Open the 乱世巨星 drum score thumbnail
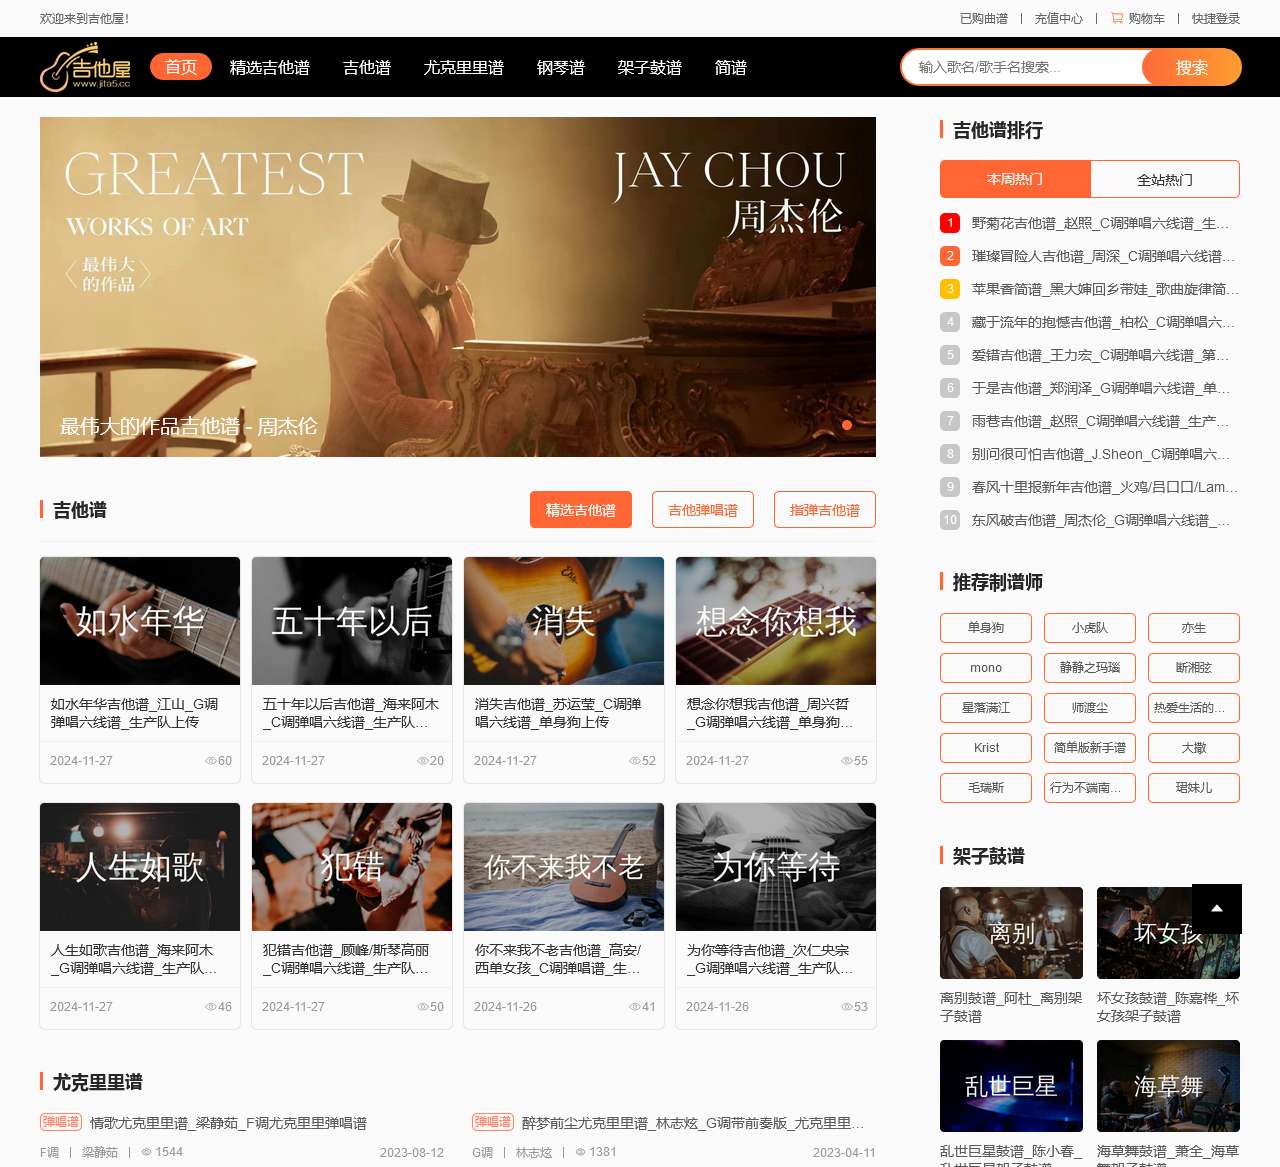 [1011, 1086]
